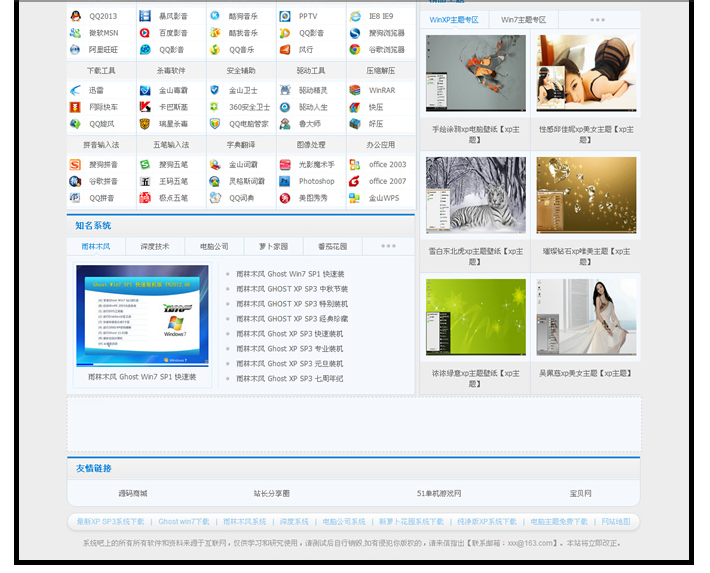This screenshot has width=710, height=573.
Task: Select the 电脑公司 system tab
Action: click(x=214, y=247)
